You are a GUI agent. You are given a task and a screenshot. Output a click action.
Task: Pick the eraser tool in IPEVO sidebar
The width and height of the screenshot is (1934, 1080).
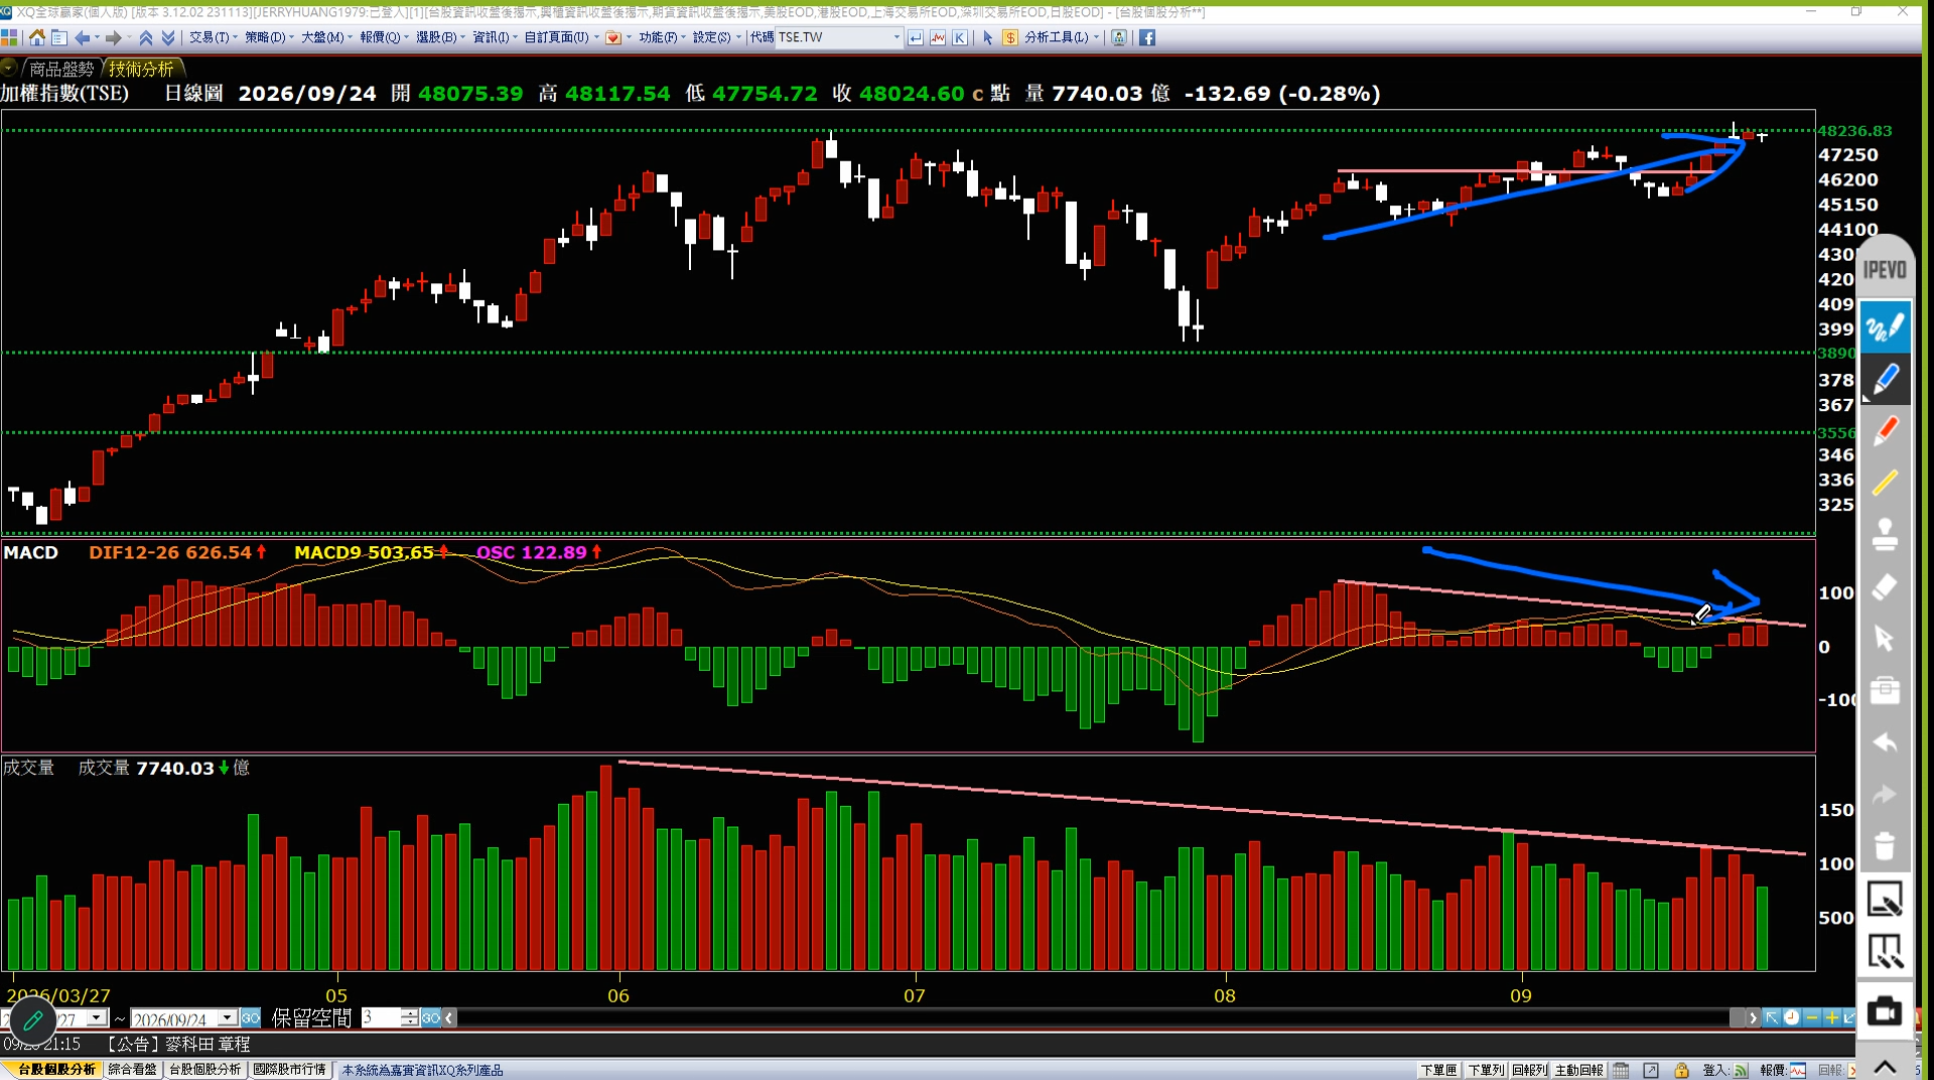point(1885,587)
